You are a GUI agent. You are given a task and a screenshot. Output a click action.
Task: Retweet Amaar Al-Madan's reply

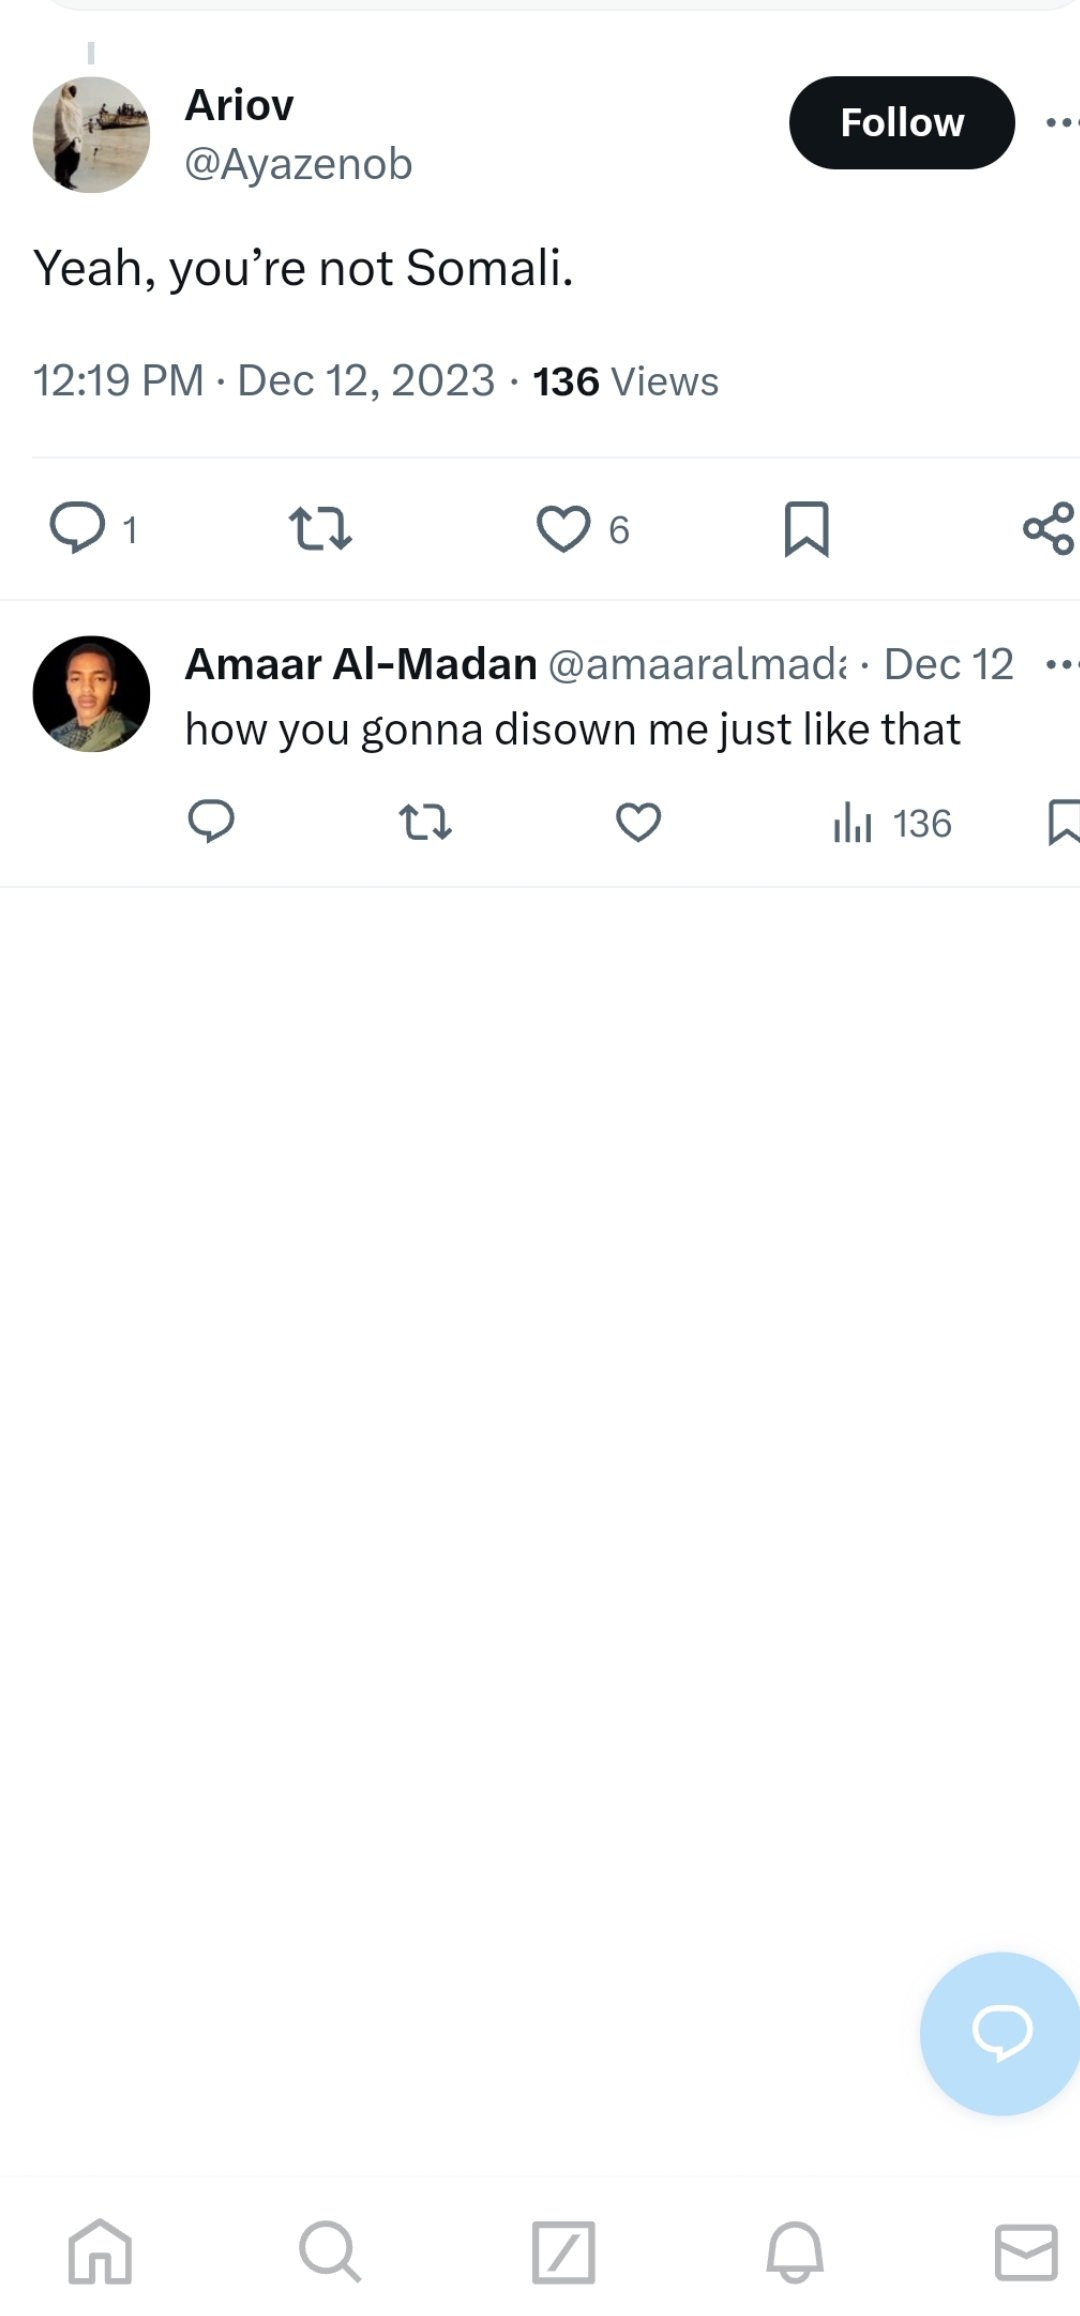[425, 822]
